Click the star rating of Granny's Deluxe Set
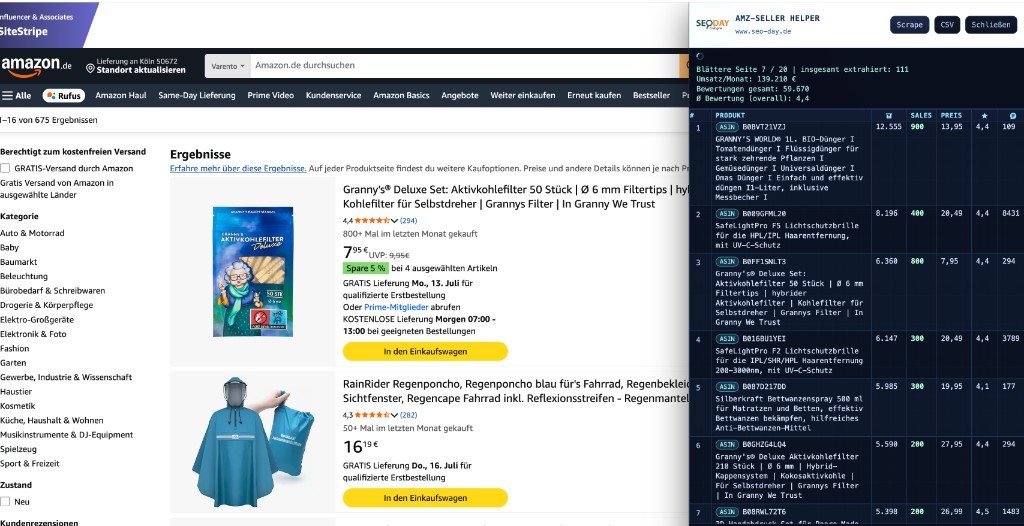 point(372,220)
